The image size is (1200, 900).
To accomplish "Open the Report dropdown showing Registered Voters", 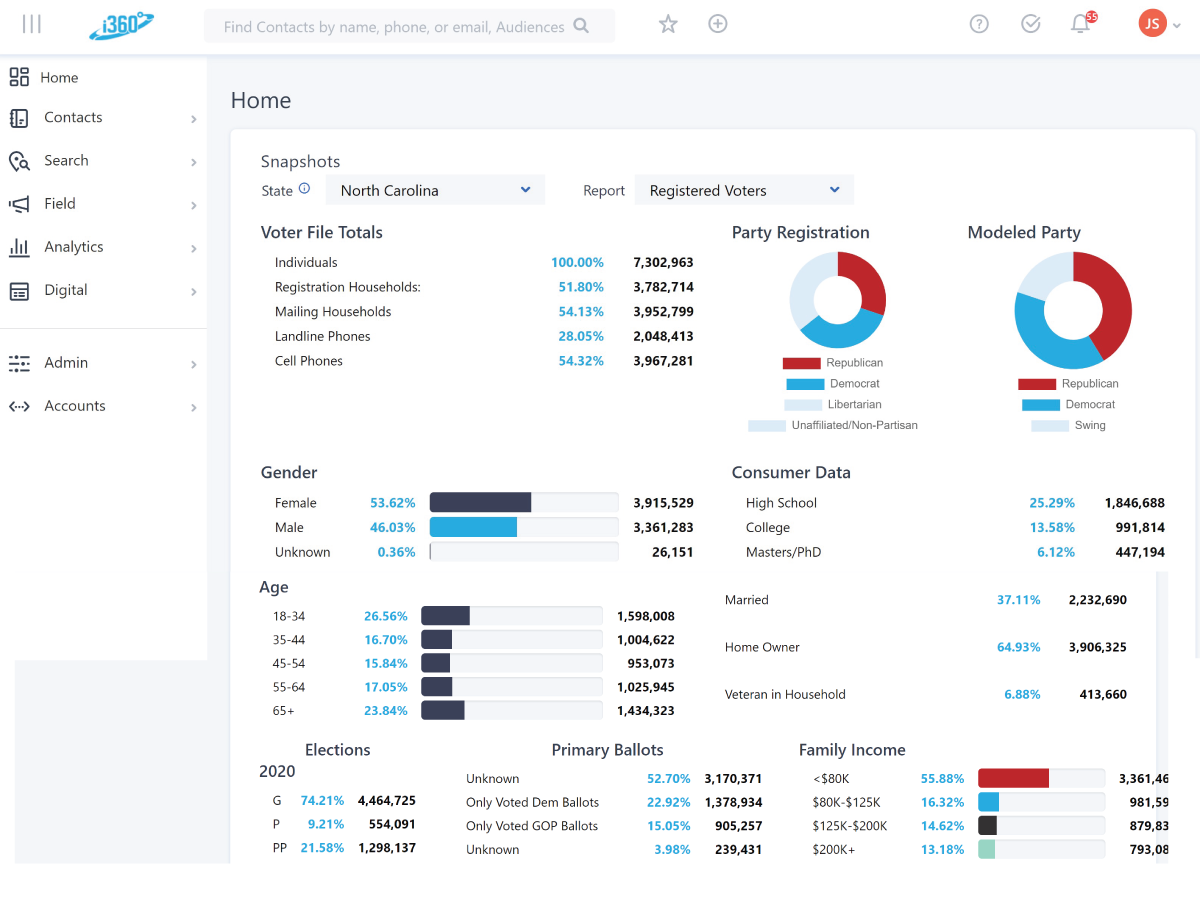I will tap(744, 190).
